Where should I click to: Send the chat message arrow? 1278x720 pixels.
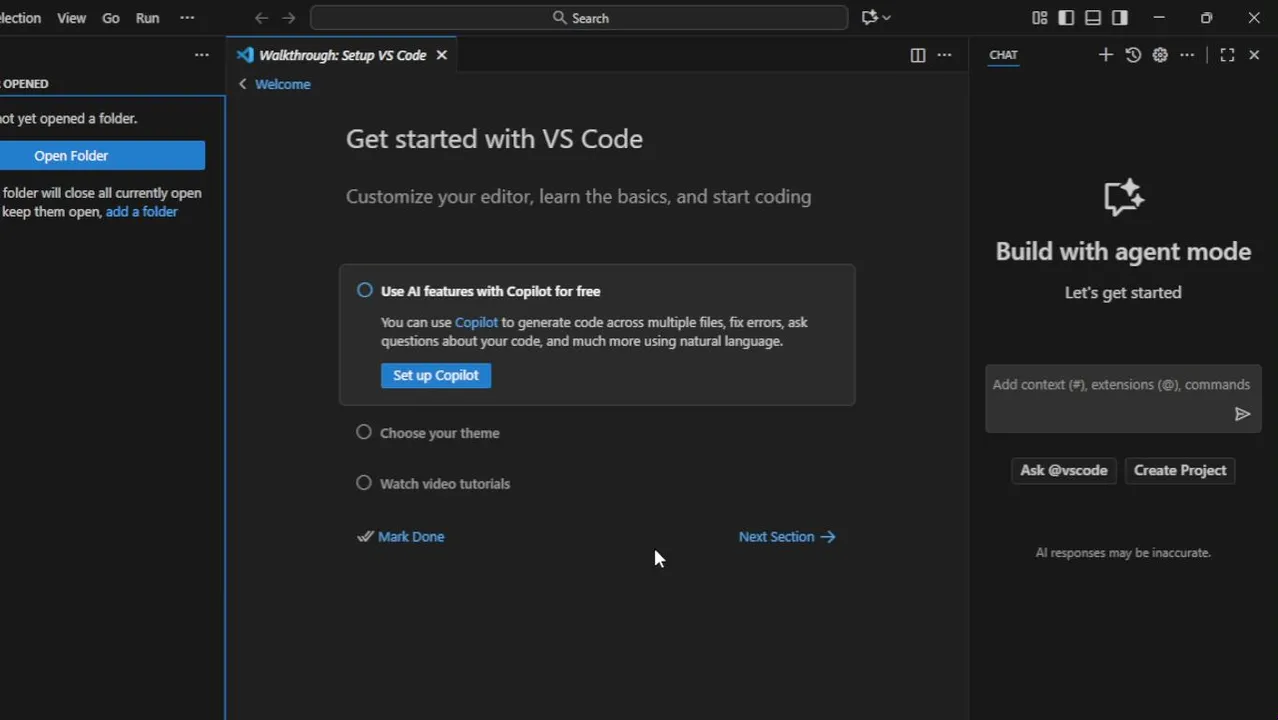click(1242, 414)
